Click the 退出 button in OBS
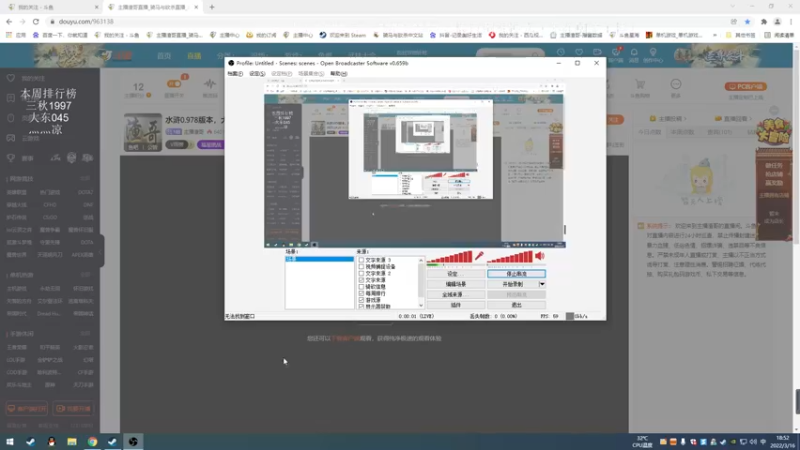The height and width of the screenshot is (450, 800). click(x=516, y=305)
